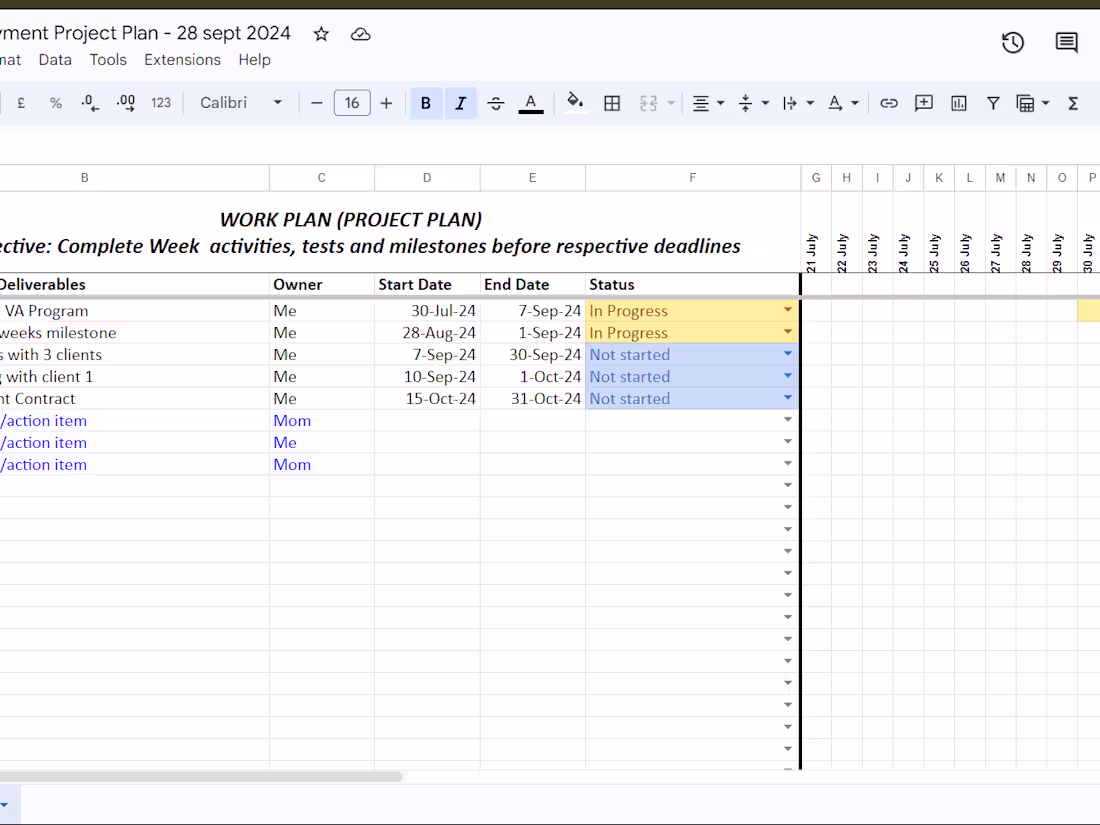This screenshot has width=1100, height=825.
Task: Open the Extensions menu
Action: (x=182, y=59)
